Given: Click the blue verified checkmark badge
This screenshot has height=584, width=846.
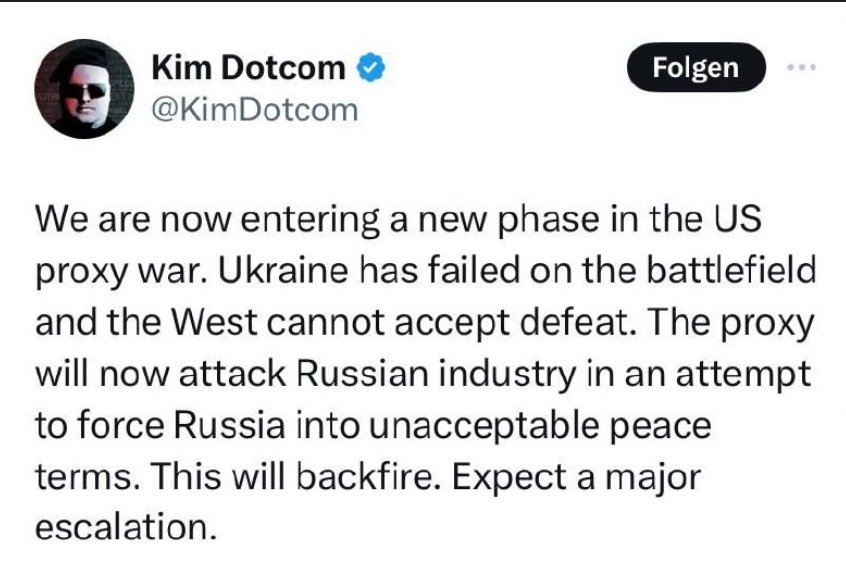Looking at the screenshot, I should click(370, 67).
